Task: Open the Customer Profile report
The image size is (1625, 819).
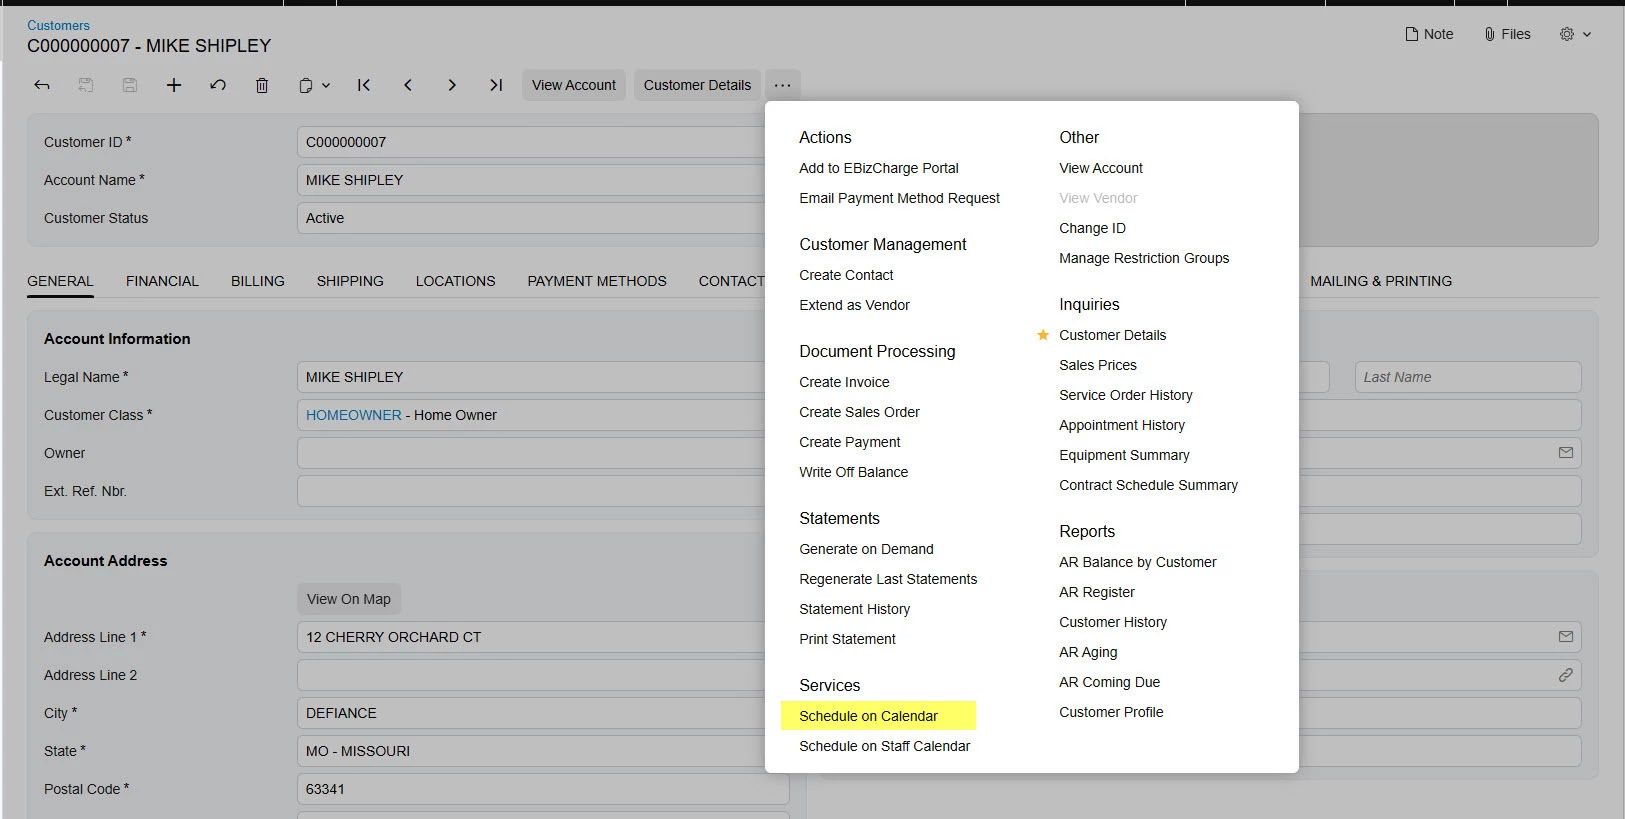Action: click(x=1111, y=712)
